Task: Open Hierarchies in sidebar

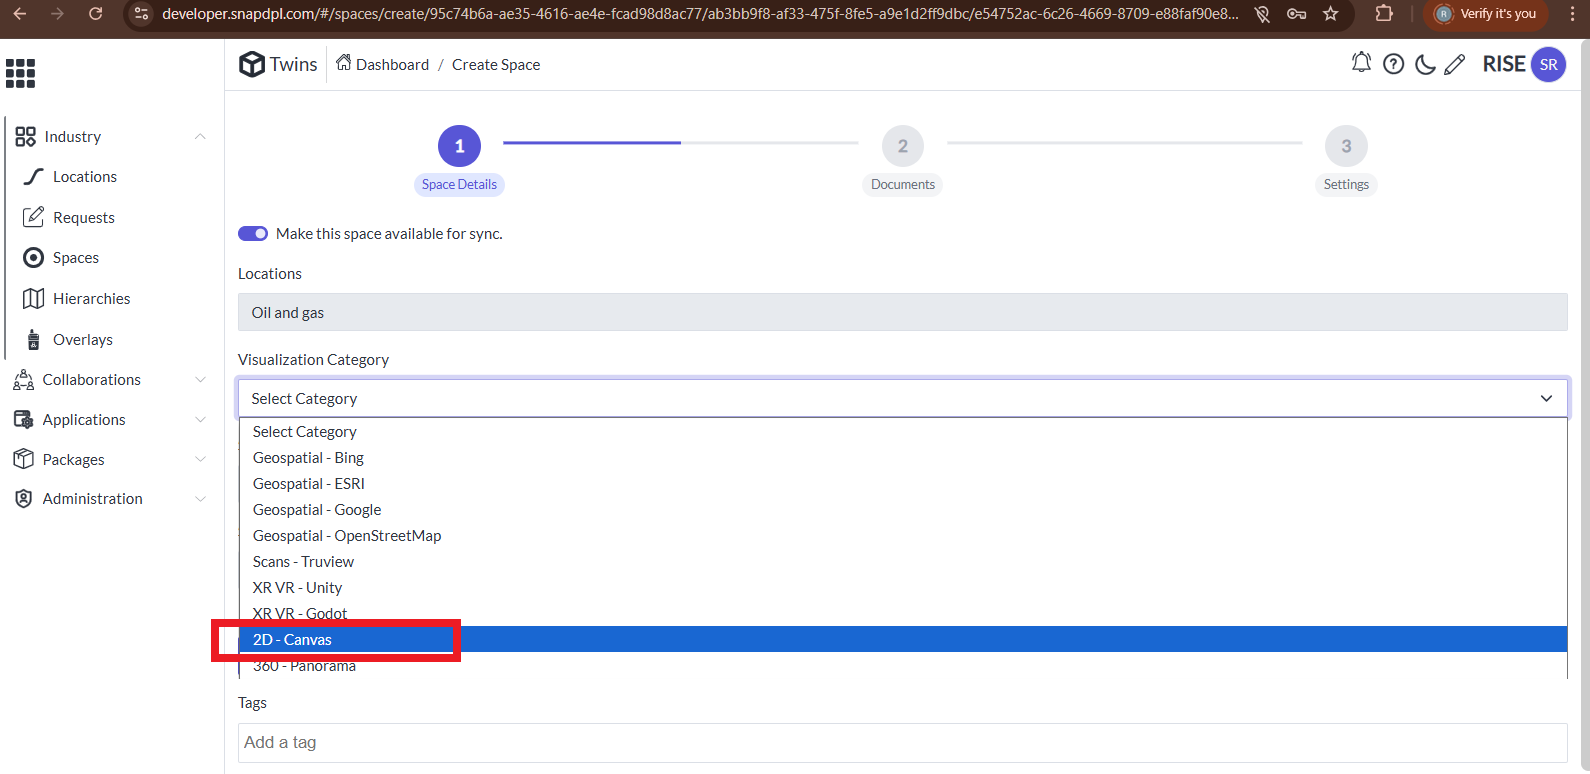Action: (x=92, y=299)
